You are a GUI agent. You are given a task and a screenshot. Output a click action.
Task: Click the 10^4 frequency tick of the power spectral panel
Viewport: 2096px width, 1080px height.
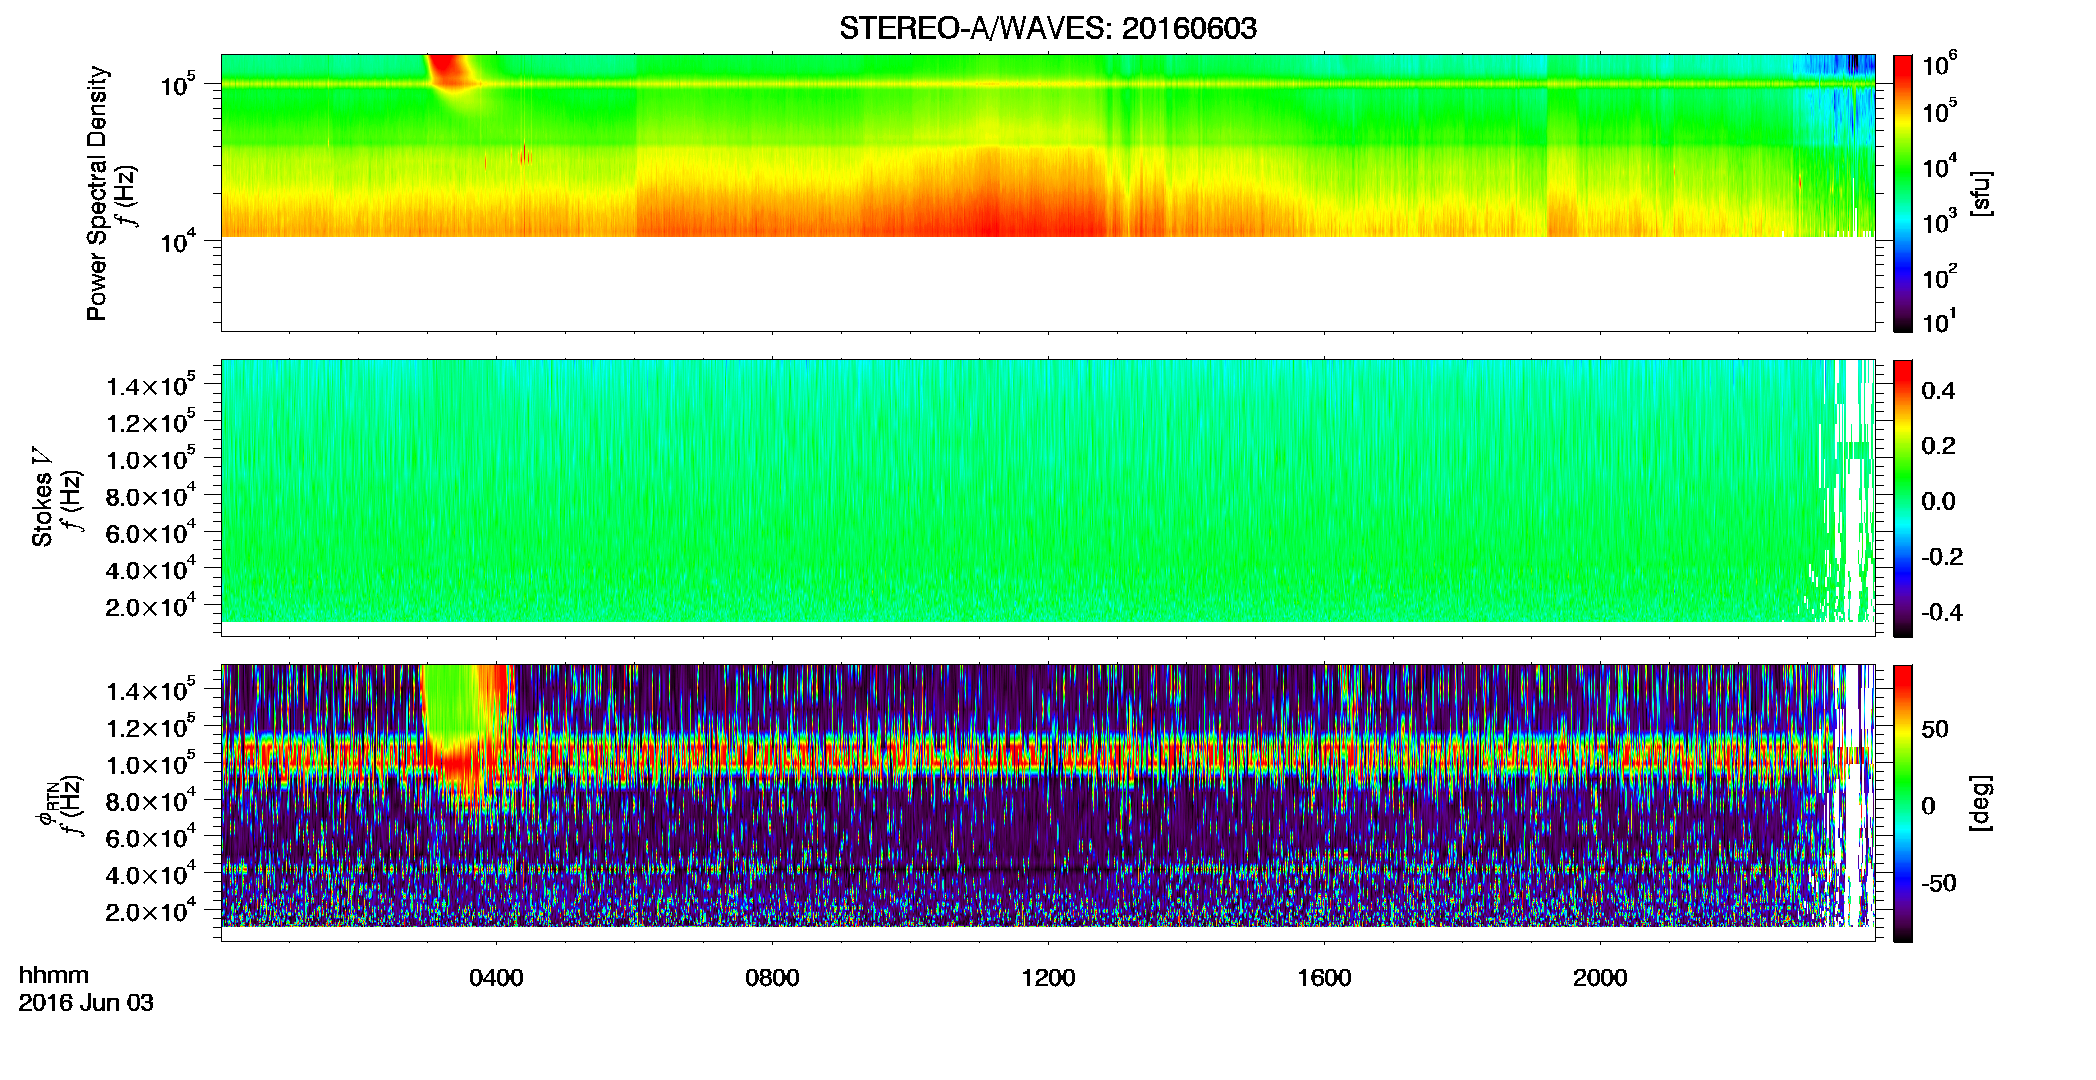[x=178, y=240]
